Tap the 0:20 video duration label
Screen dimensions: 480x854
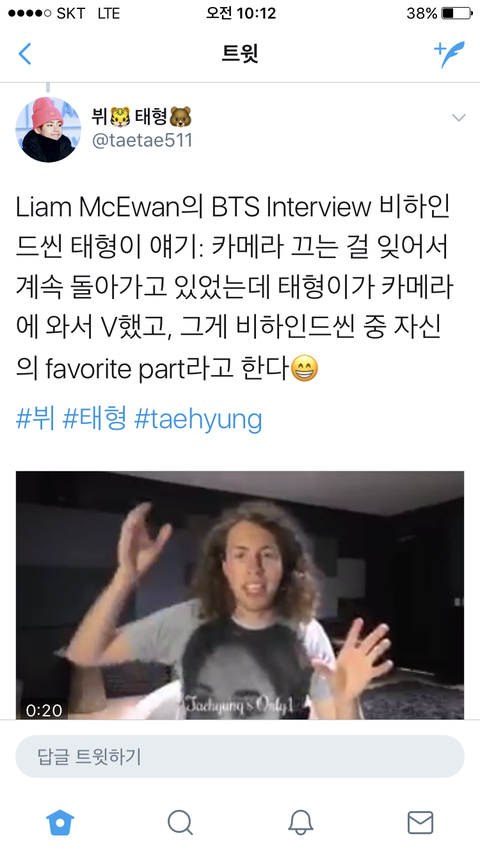click(x=44, y=710)
